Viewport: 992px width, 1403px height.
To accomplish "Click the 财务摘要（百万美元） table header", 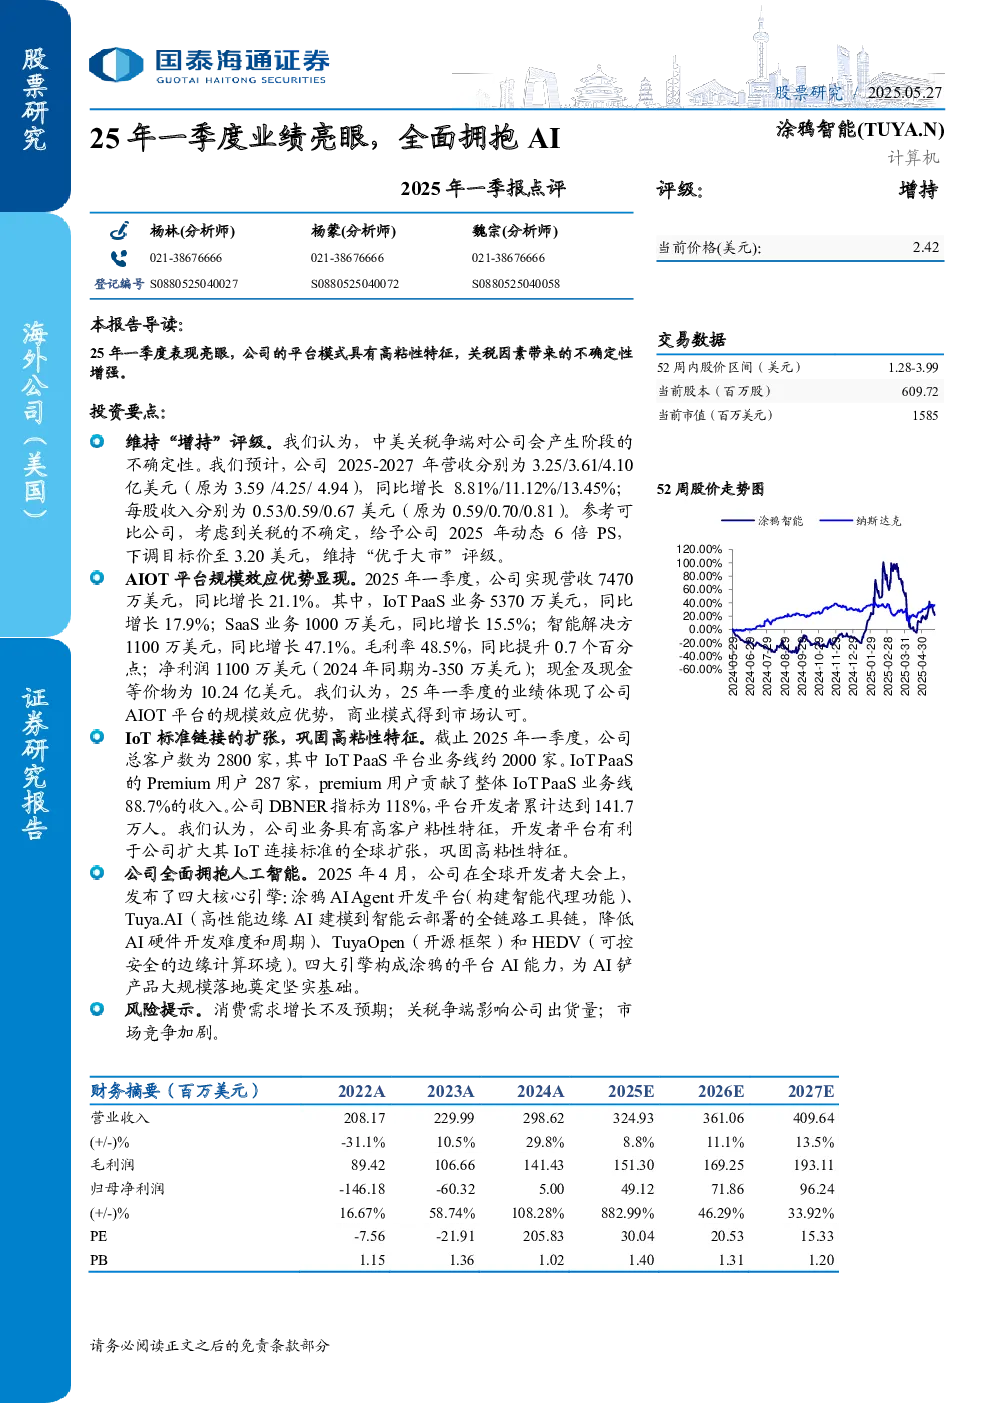I will [175, 1091].
